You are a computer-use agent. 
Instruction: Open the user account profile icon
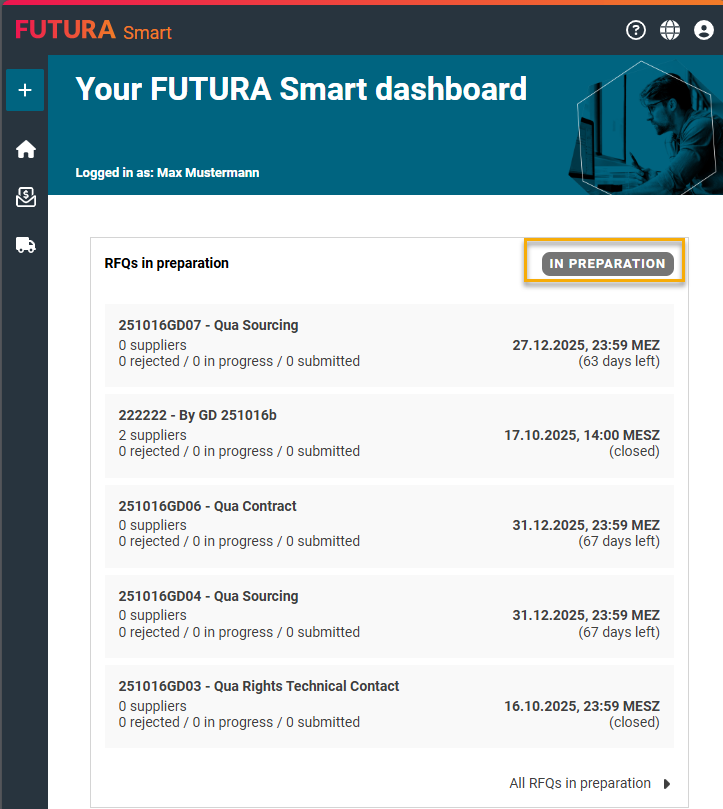(x=704, y=30)
